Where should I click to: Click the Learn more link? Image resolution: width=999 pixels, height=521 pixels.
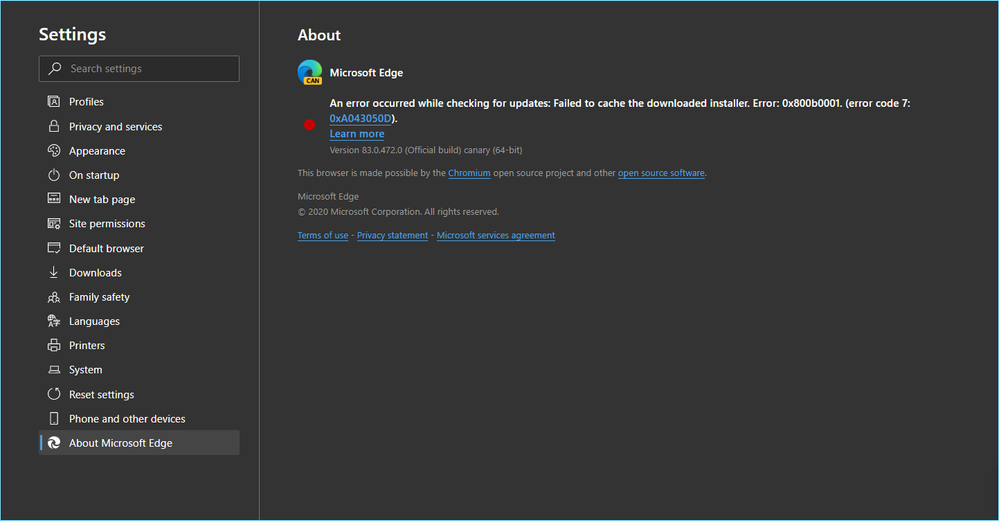coord(357,134)
